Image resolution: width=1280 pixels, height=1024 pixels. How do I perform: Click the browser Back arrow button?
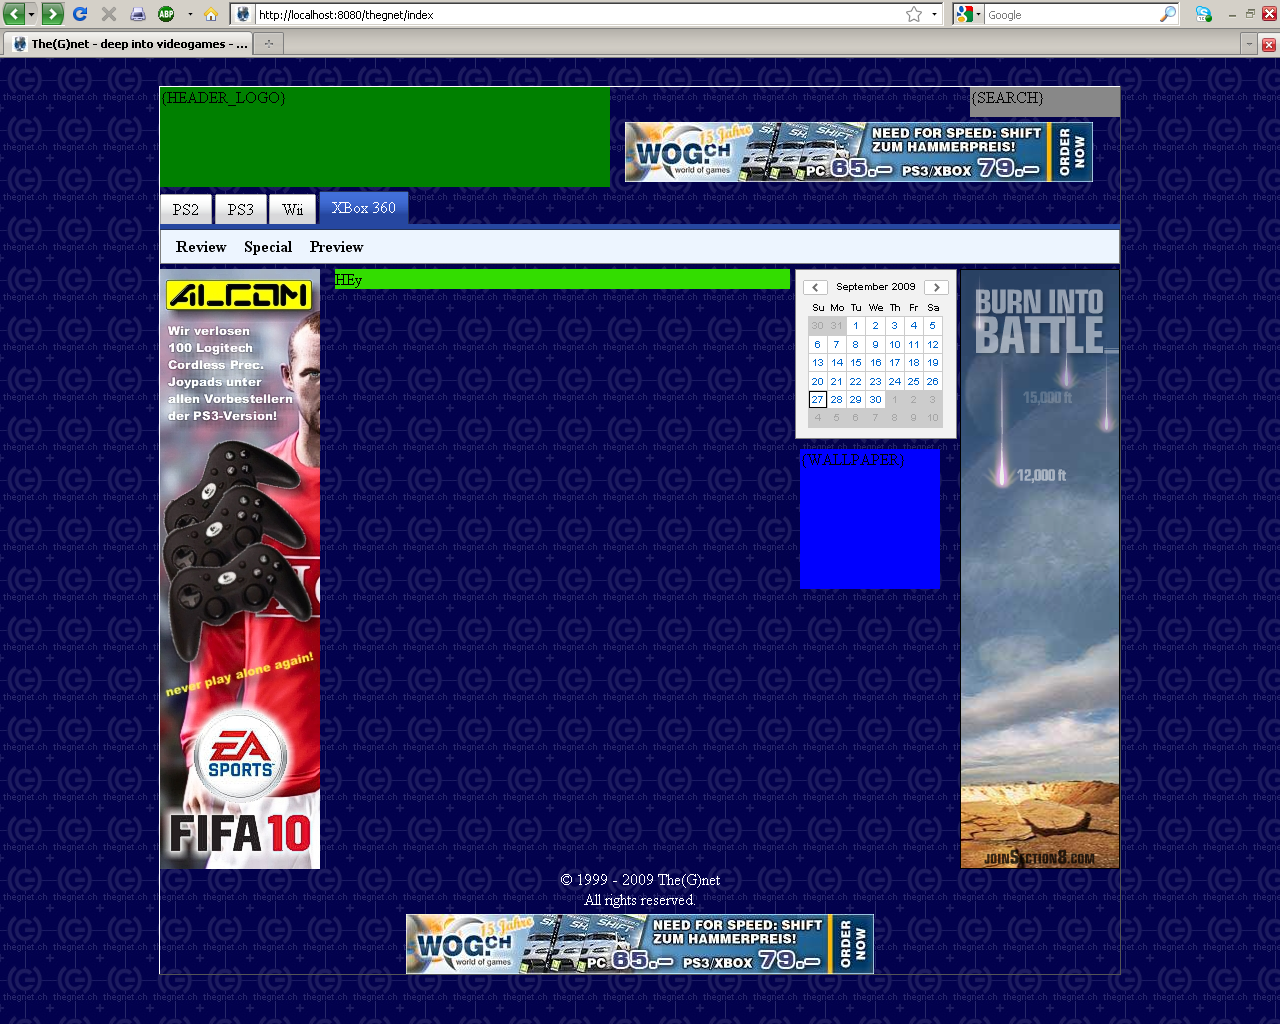pos(15,14)
